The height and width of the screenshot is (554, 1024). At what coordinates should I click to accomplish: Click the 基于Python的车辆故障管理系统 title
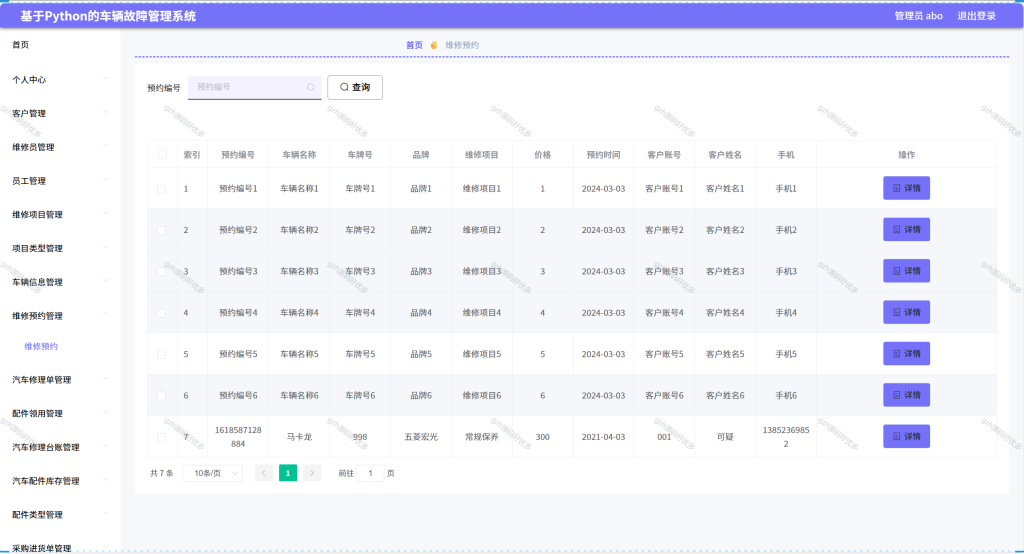tap(108, 16)
